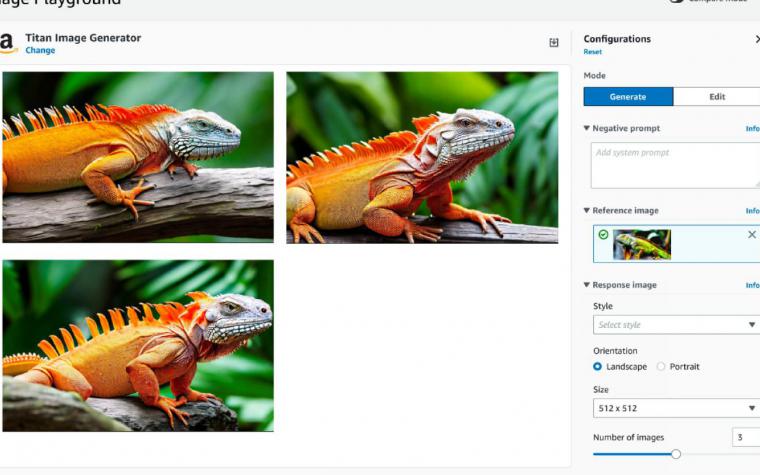Reset the configurations

(x=592, y=52)
